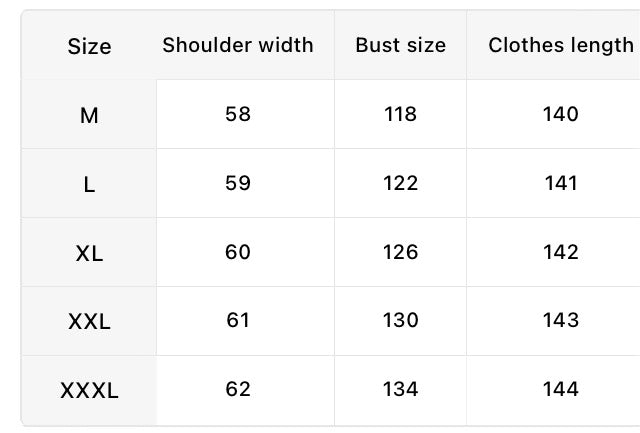Image resolution: width=640 pixels, height=433 pixels.
Task: Select clothes length value 142
Action: (561, 252)
